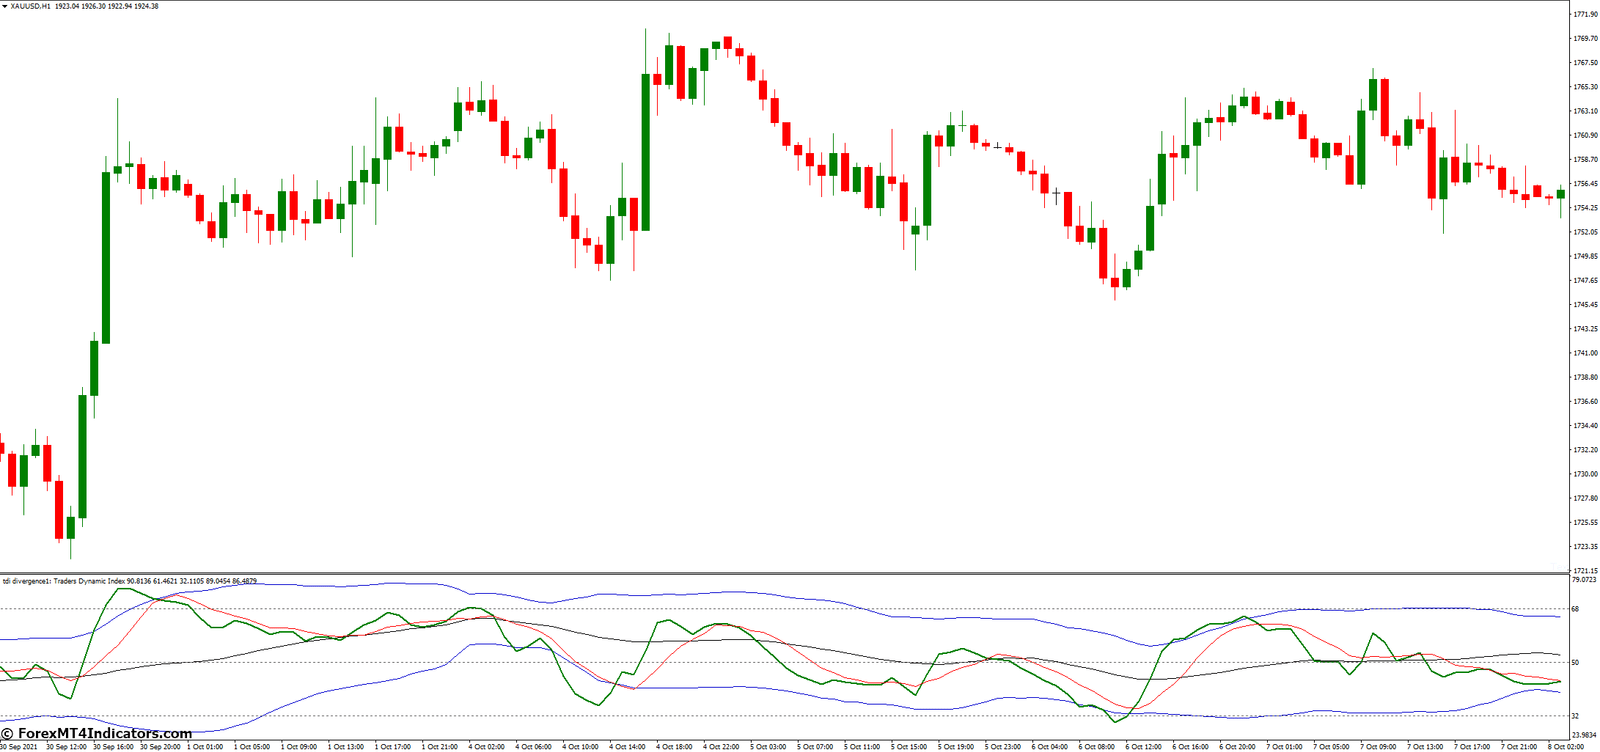1600x752 pixels.
Task: Click the triangle arrow beside XAUUSD,H1
Action: [4, 6]
